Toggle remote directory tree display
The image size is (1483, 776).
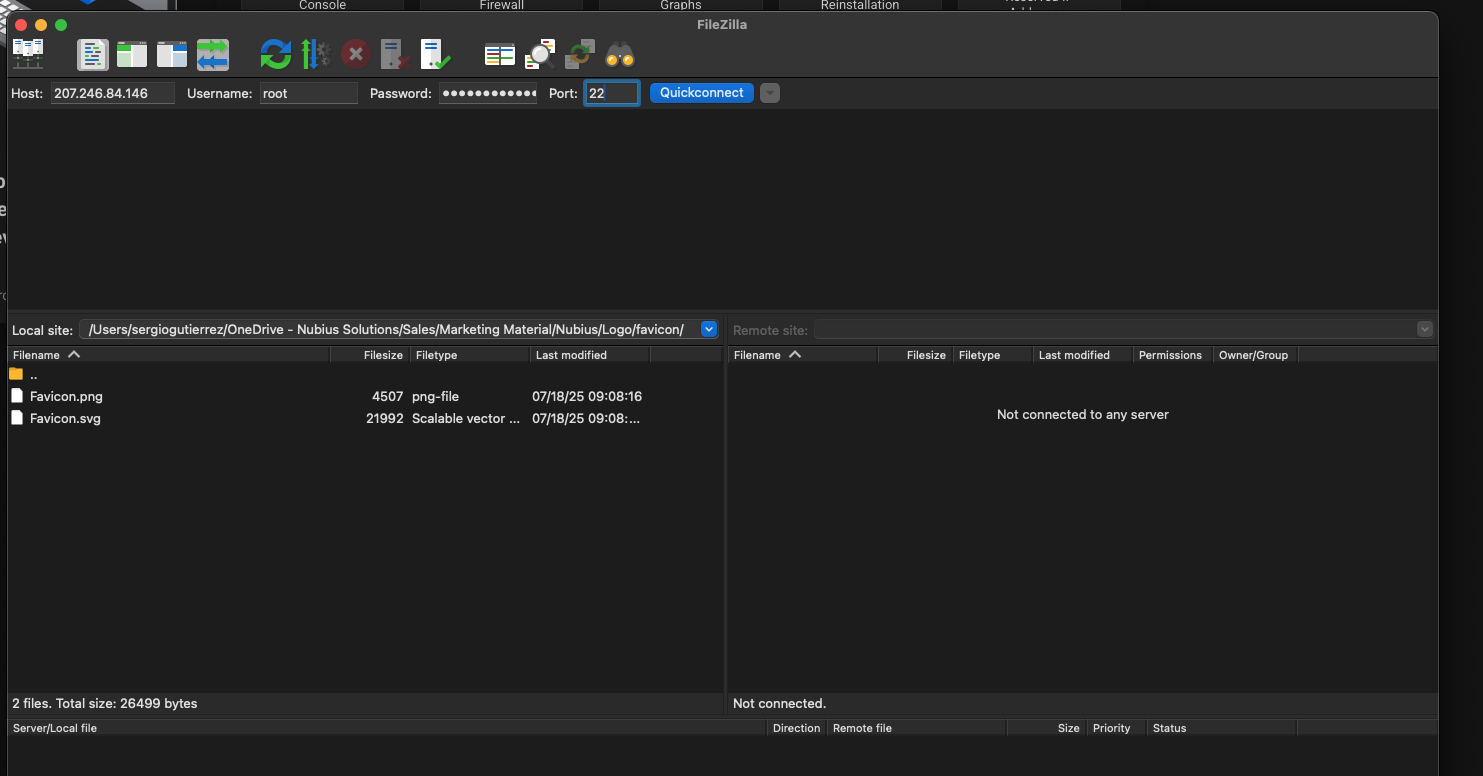click(172, 54)
